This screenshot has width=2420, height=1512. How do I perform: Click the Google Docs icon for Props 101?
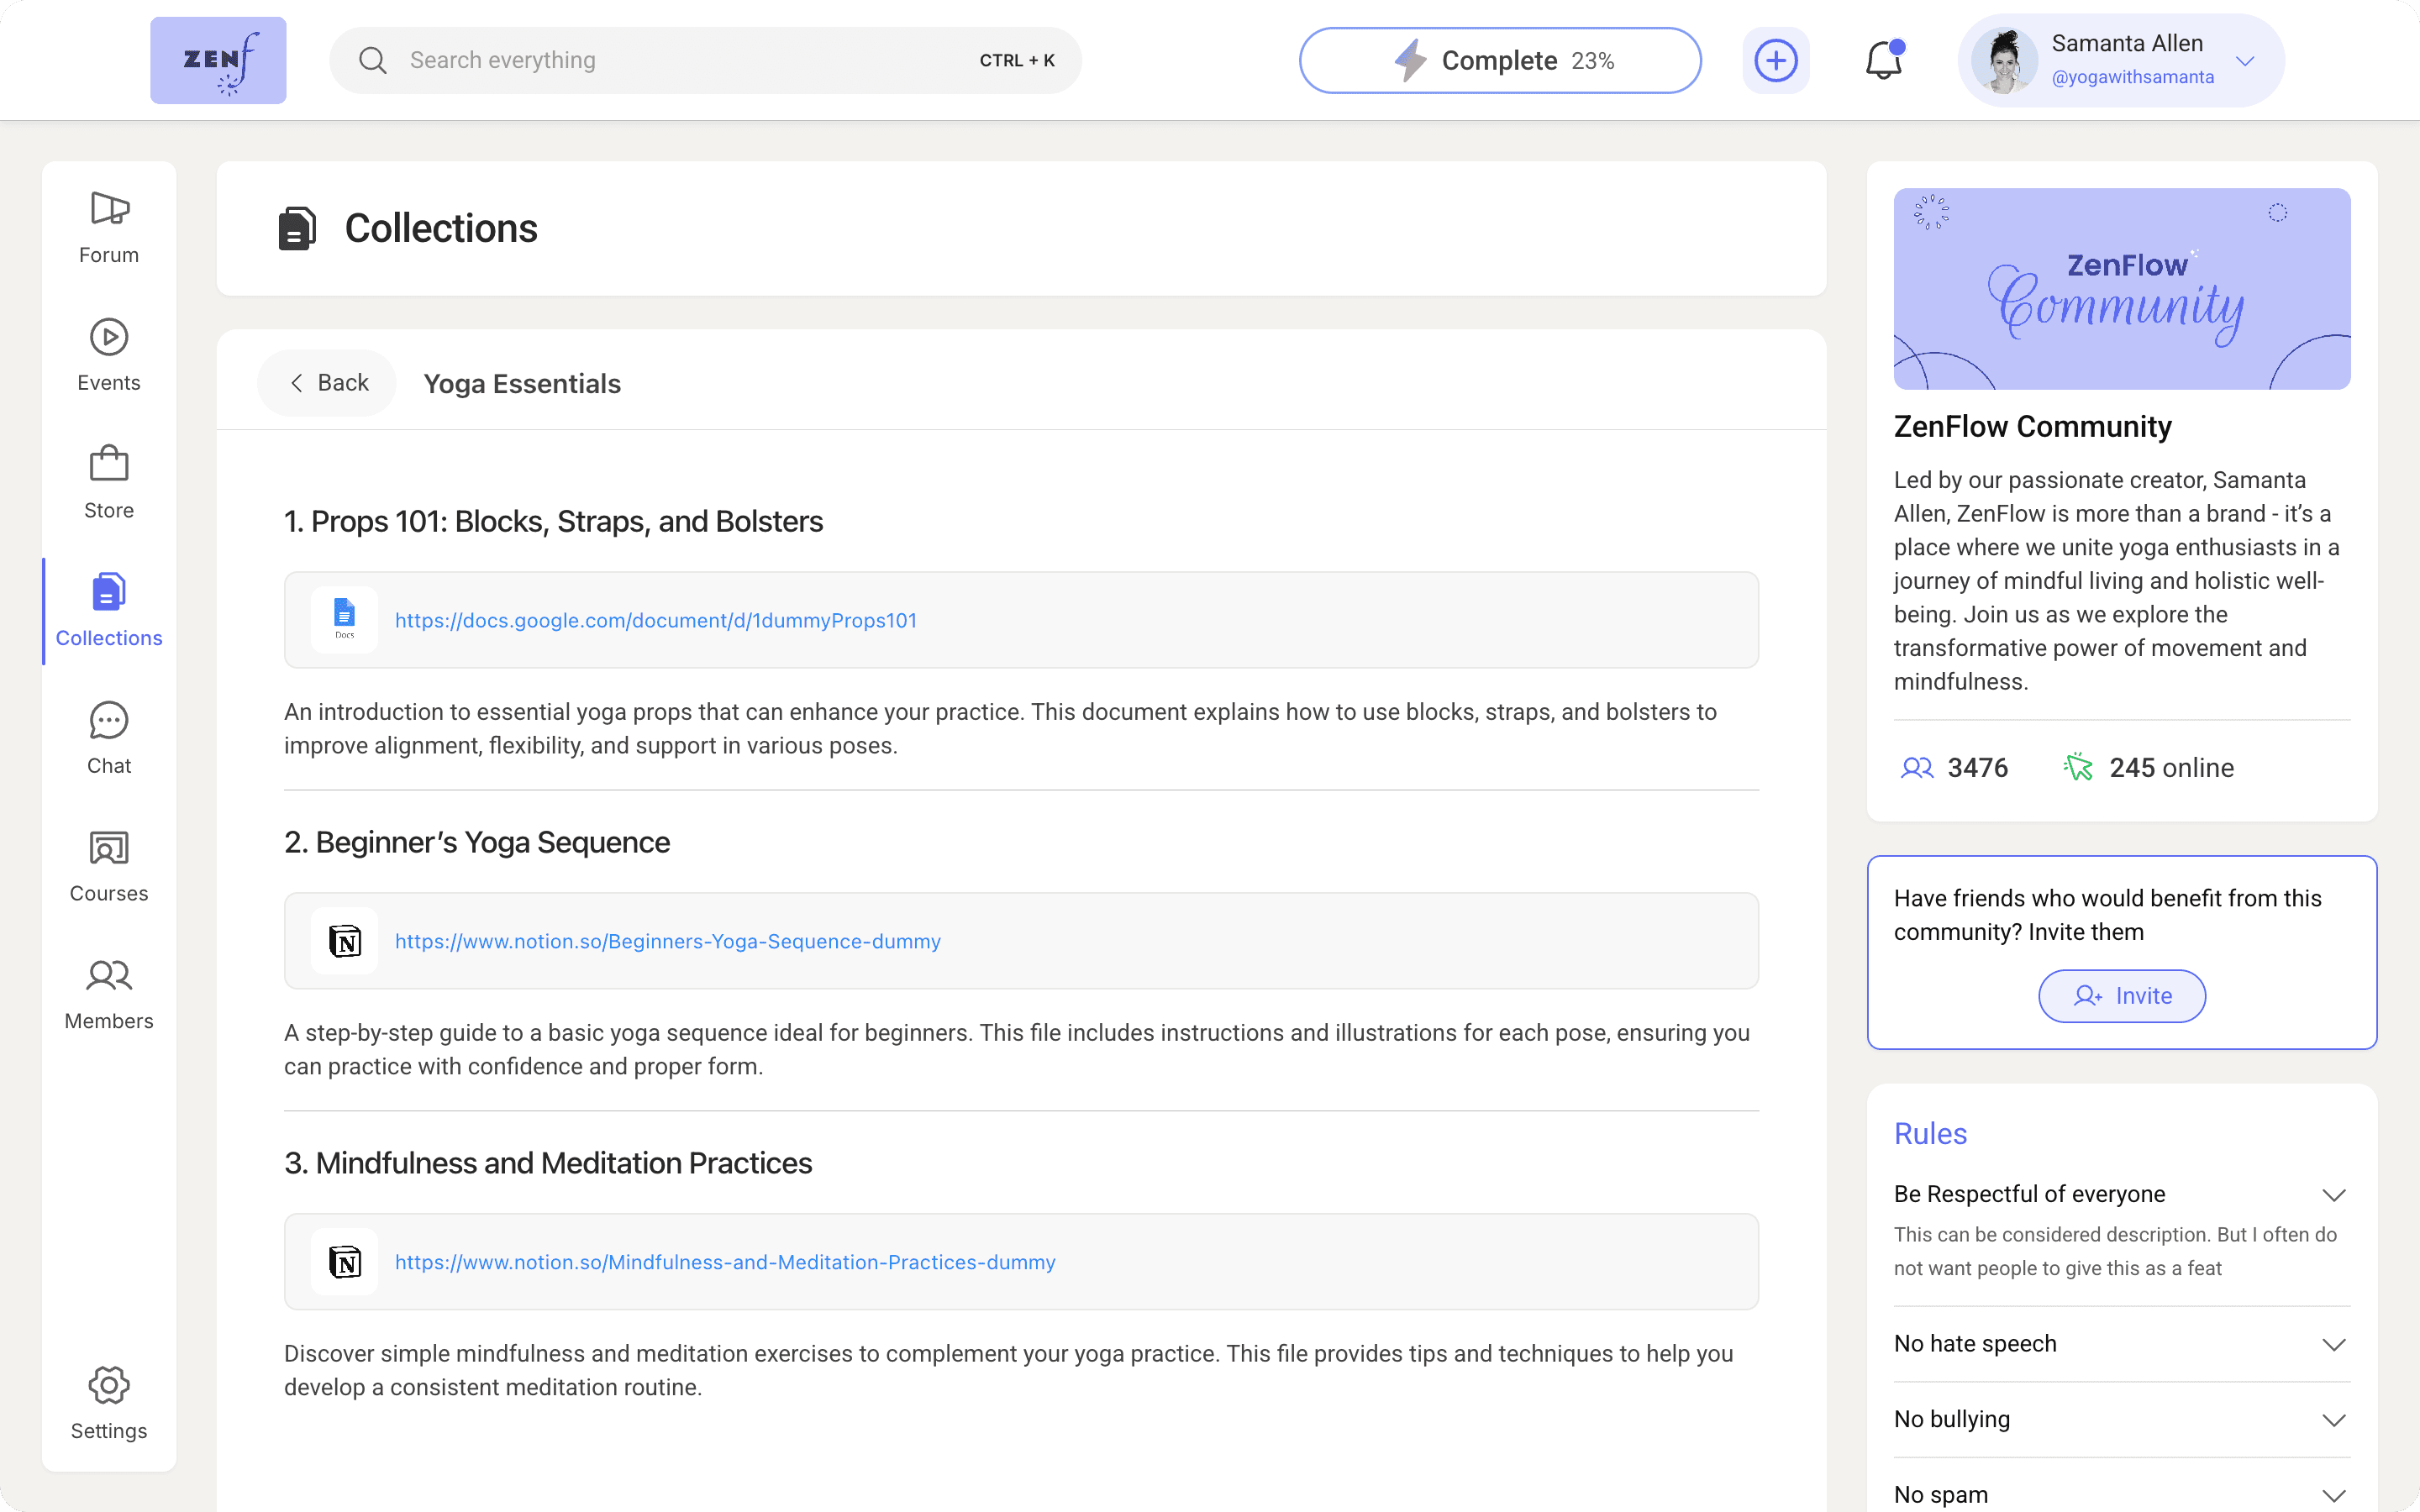click(344, 620)
